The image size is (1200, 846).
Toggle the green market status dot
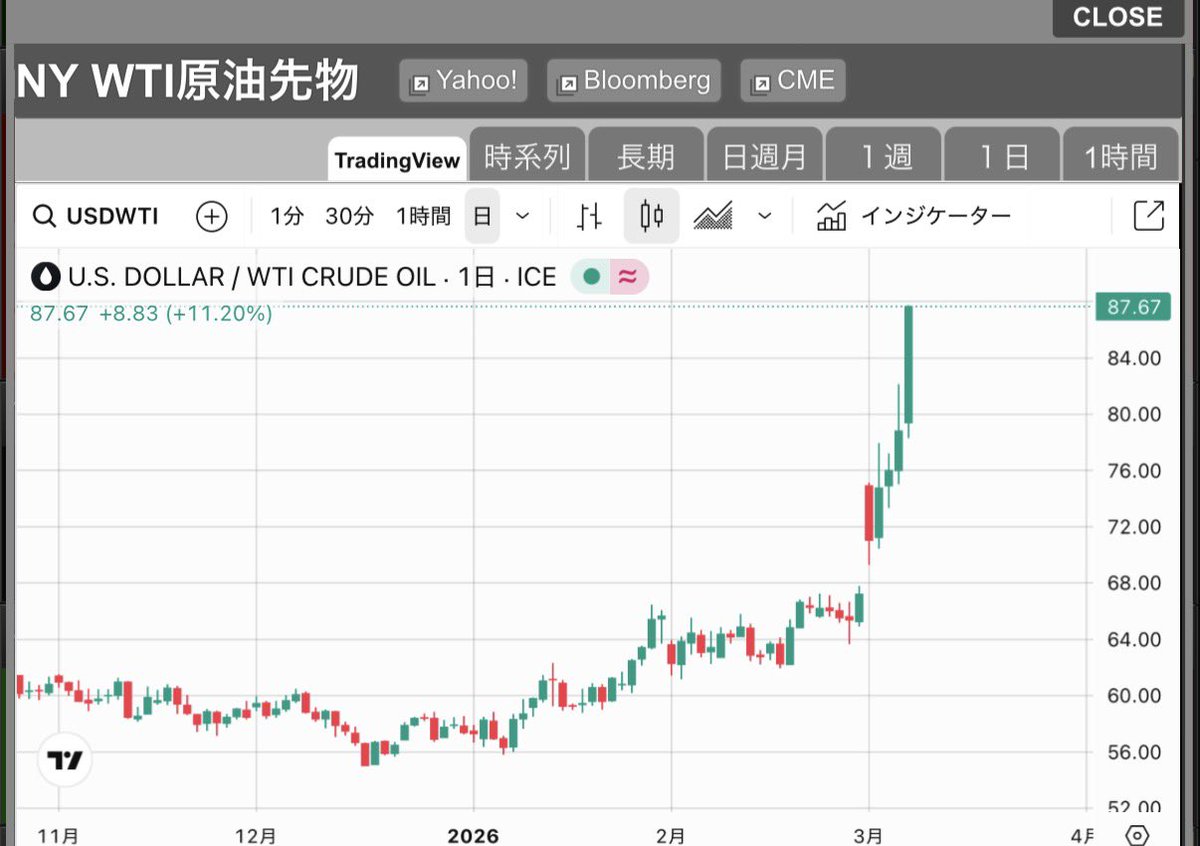click(x=591, y=277)
